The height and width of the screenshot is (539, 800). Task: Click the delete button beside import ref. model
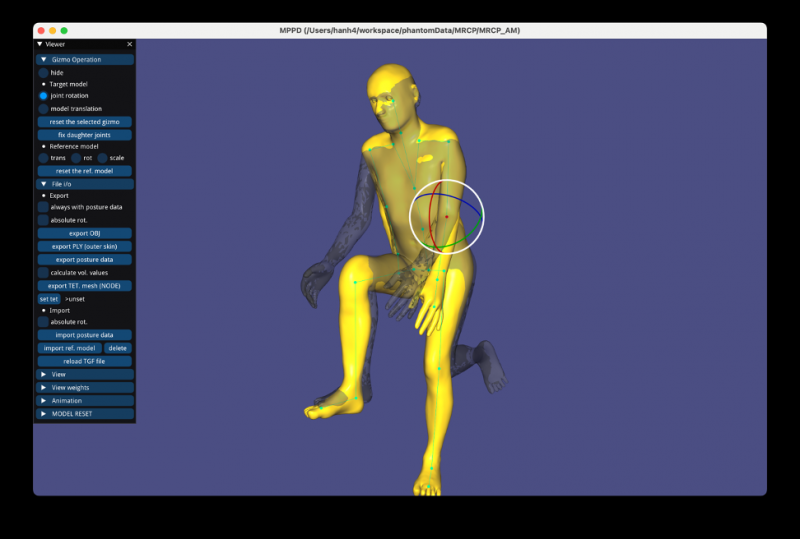[117, 348]
